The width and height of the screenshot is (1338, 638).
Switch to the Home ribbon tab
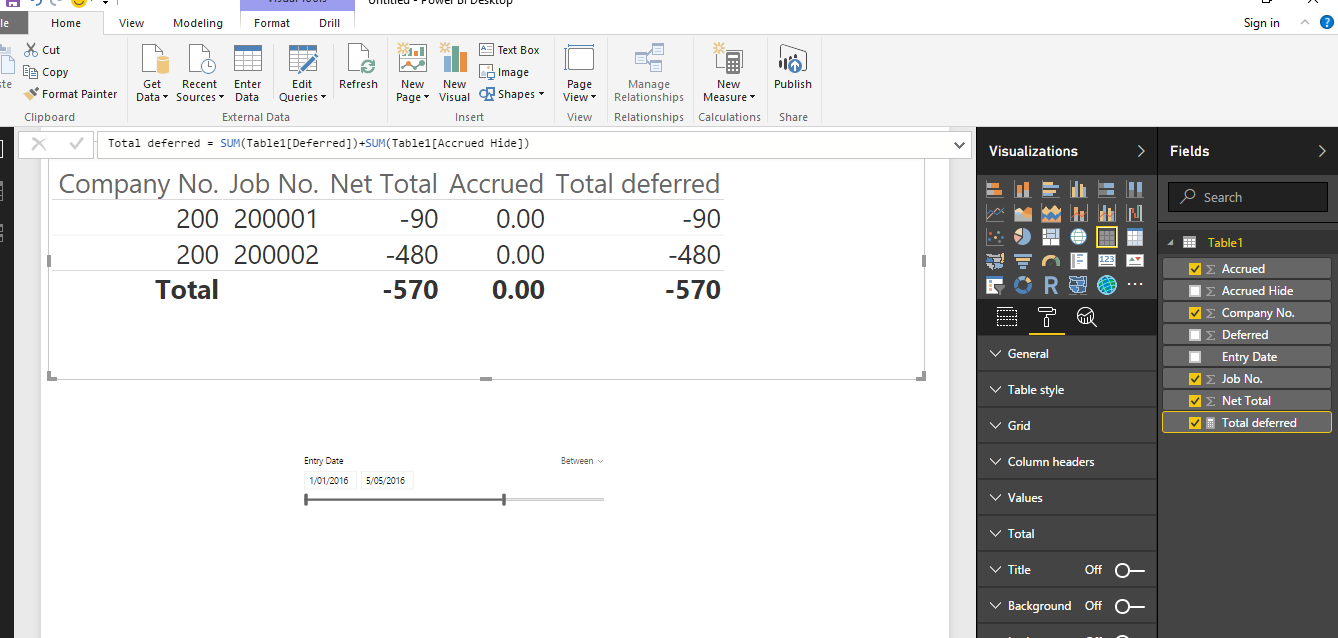66,23
